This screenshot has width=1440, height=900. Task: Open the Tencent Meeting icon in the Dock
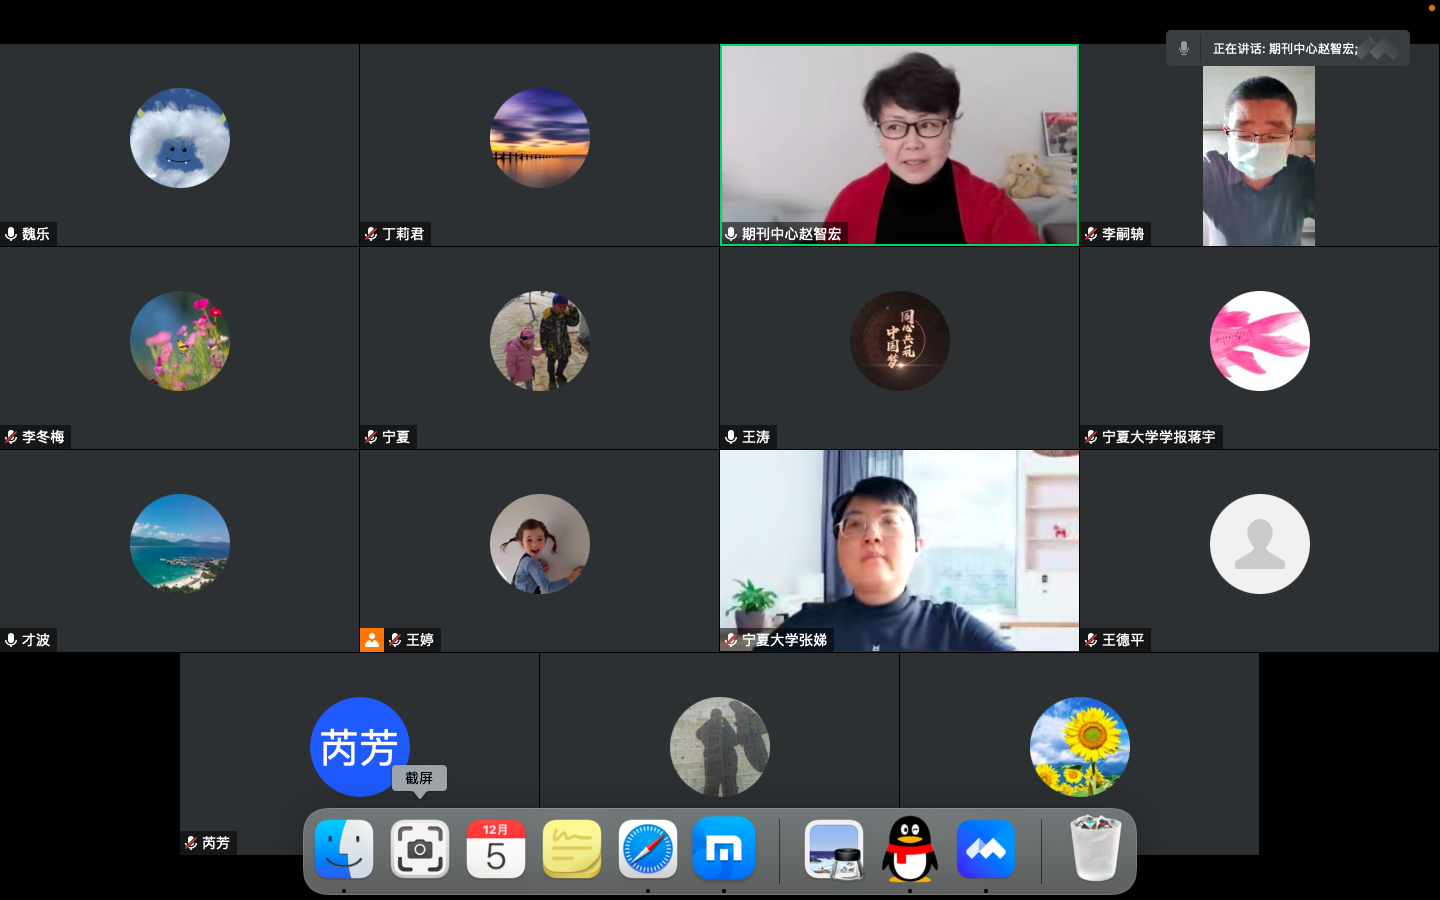(x=985, y=849)
